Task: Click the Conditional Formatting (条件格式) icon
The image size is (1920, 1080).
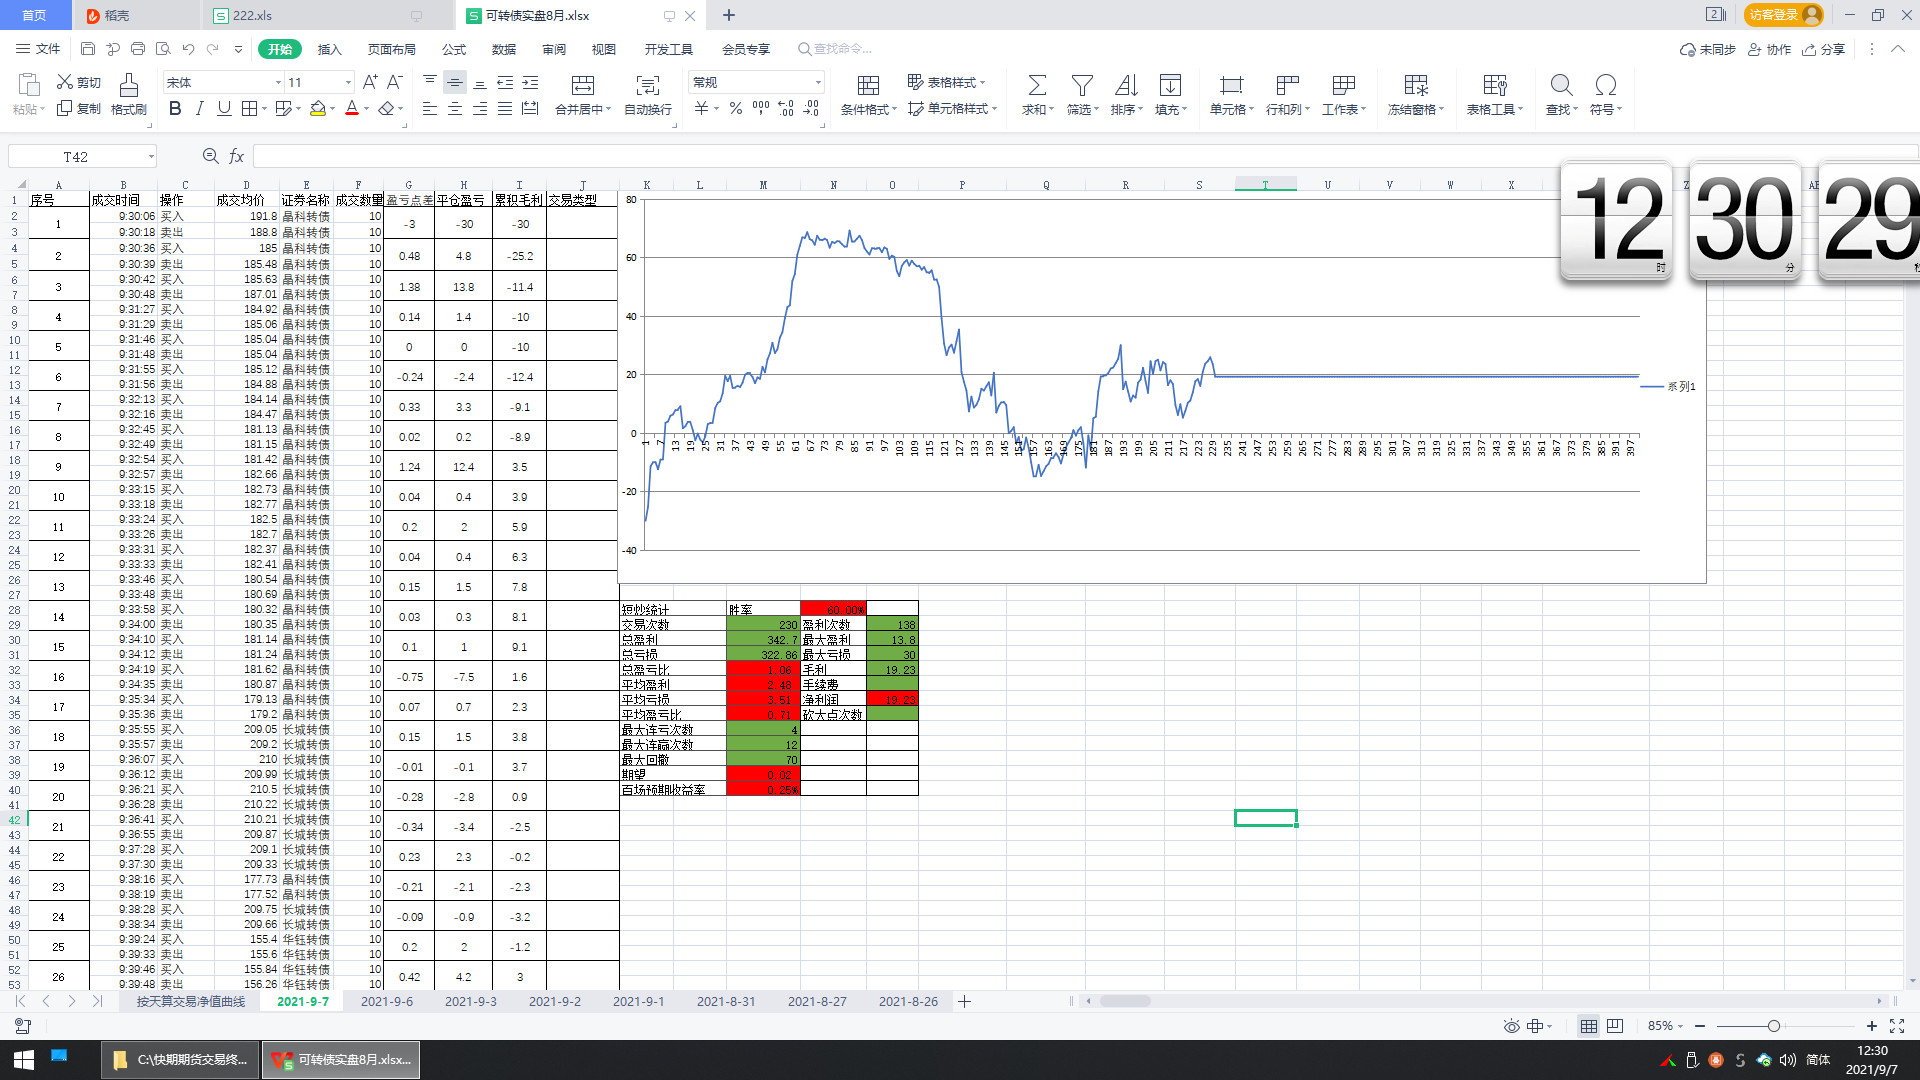Action: [868, 86]
